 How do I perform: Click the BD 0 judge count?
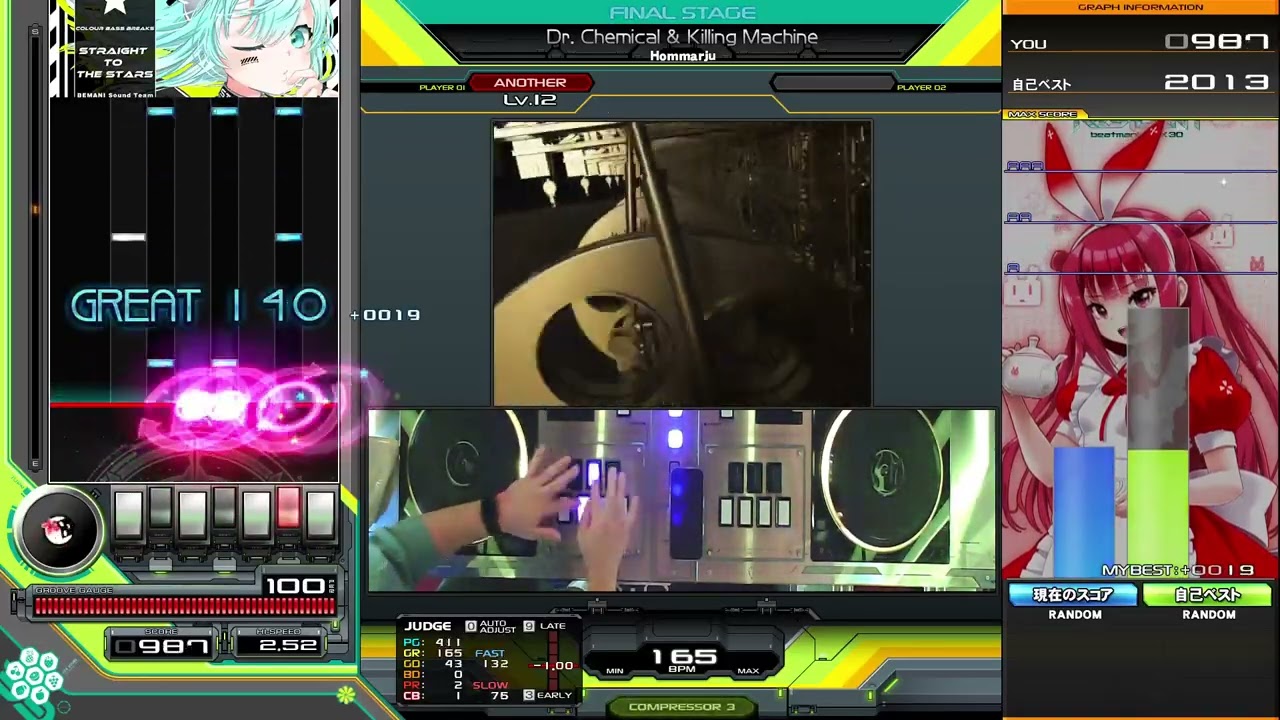click(x=432, y=675)
